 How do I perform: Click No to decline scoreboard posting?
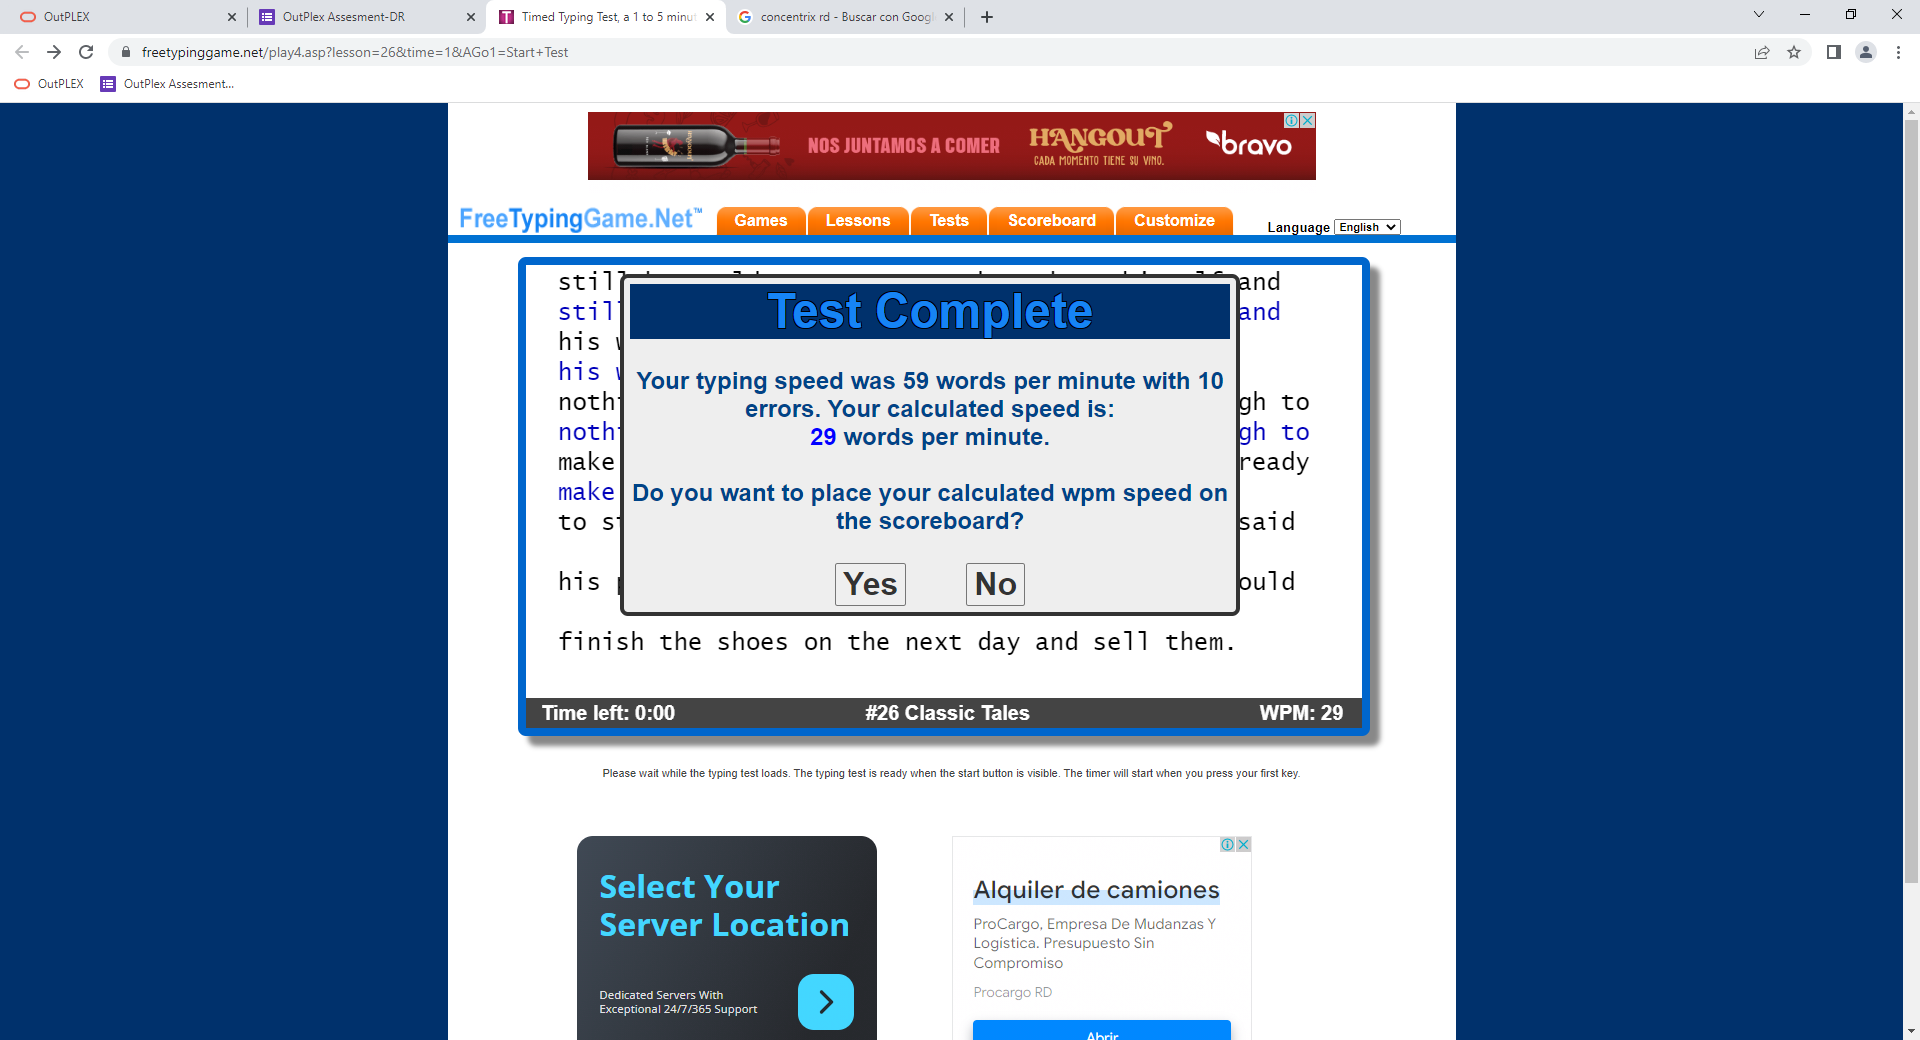pyautogui.click(x=995, y=584)
